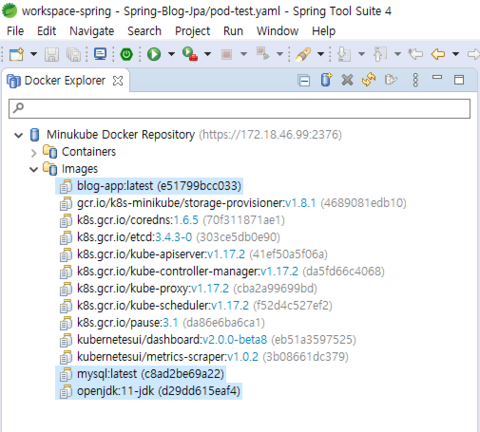Expand the Containers folder

(33, 153)
